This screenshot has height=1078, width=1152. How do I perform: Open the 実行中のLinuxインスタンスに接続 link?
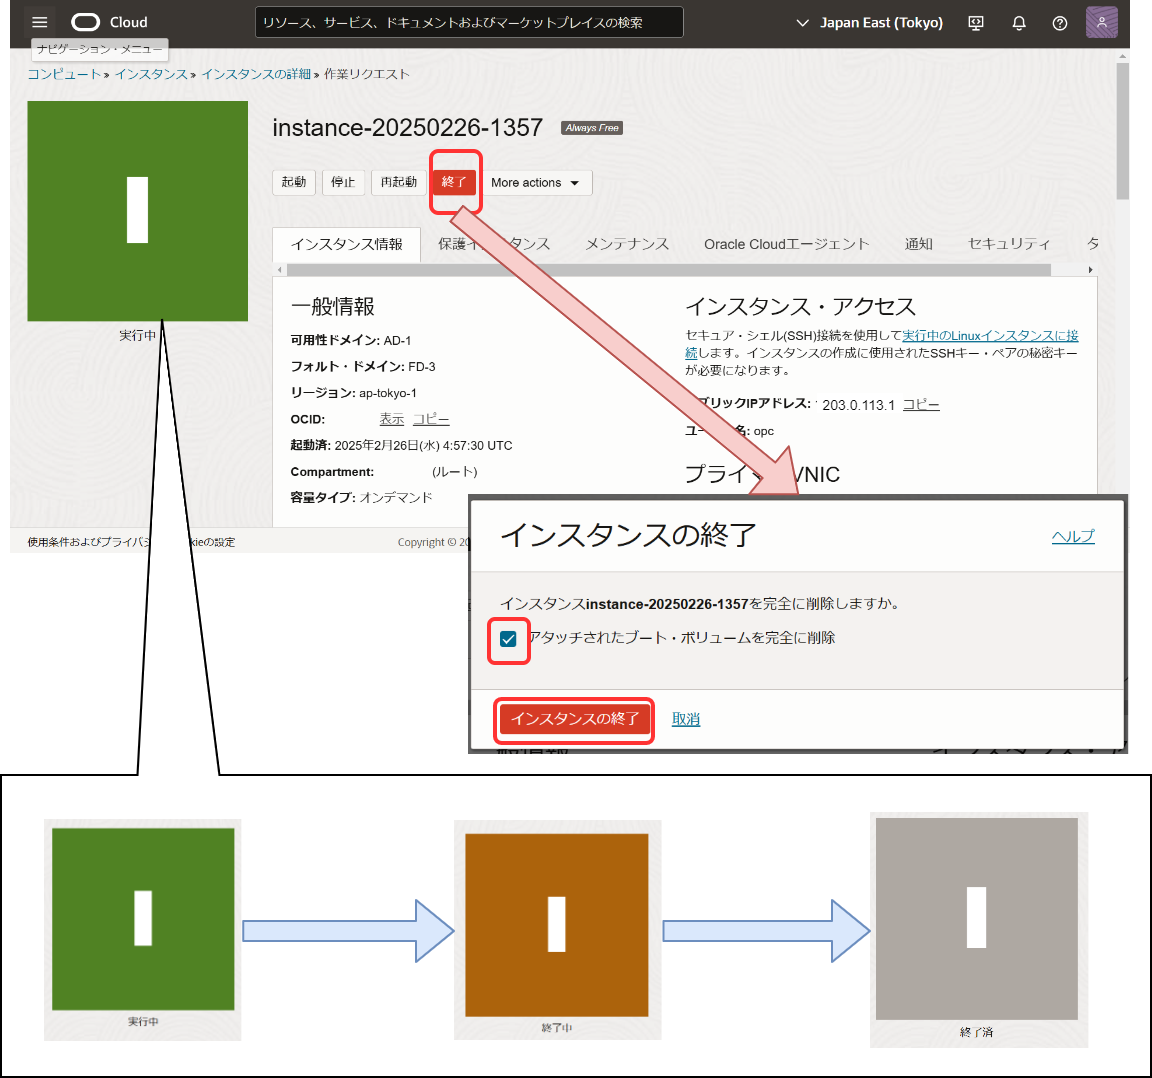tap(990, 336)
